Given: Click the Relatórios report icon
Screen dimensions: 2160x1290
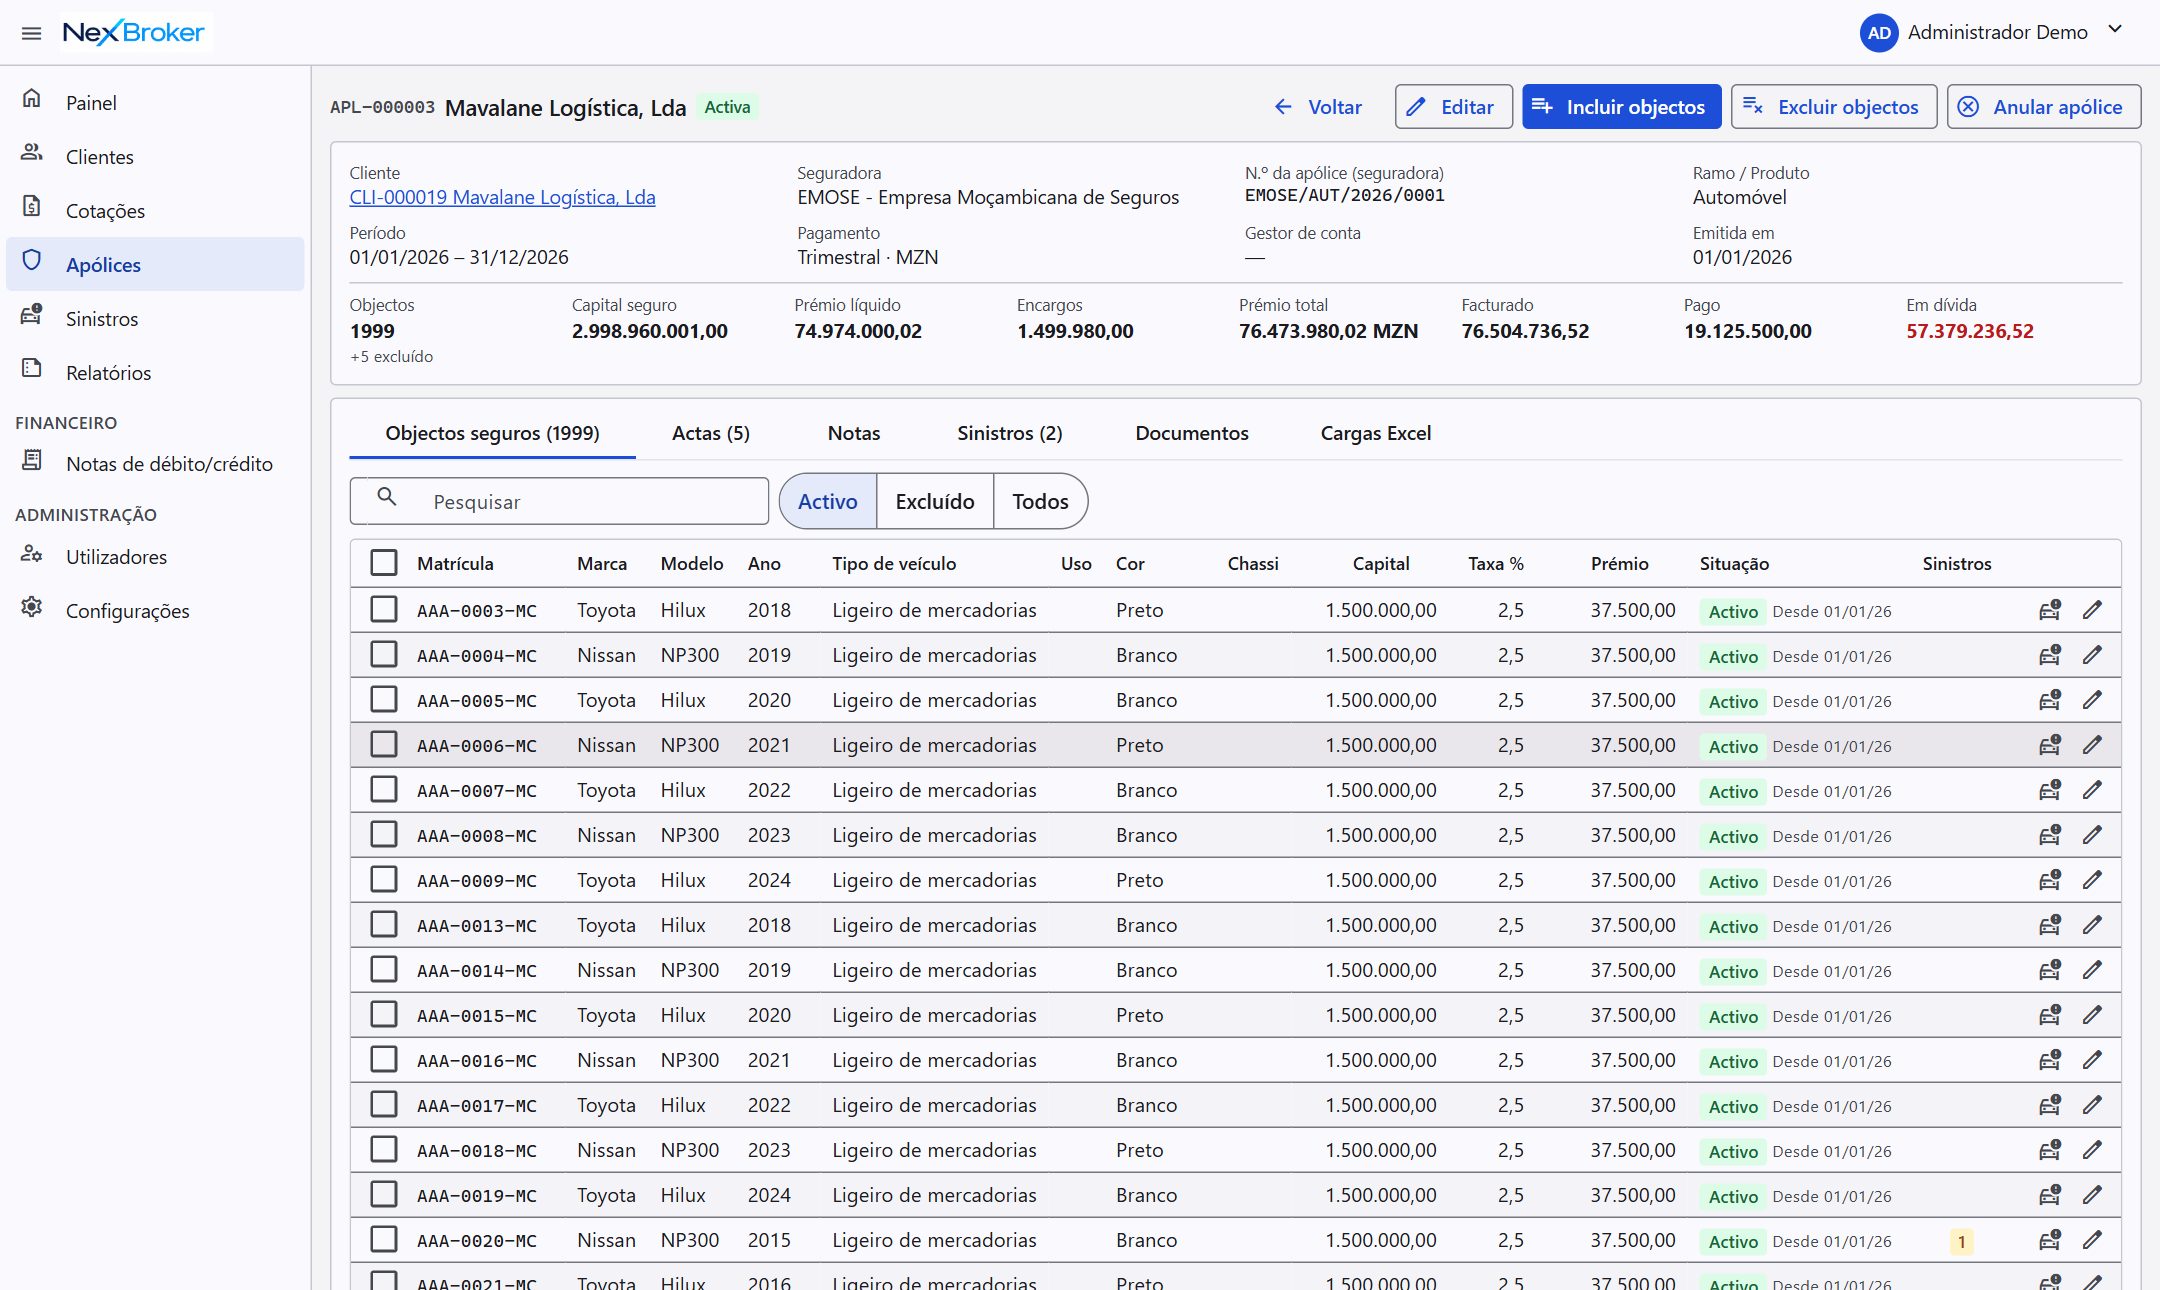Looking at the screenshot, I should (32, 368).
